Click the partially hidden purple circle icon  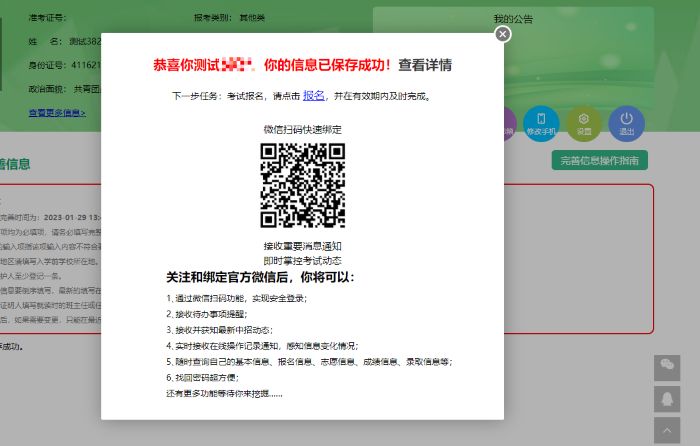(510, 124)
